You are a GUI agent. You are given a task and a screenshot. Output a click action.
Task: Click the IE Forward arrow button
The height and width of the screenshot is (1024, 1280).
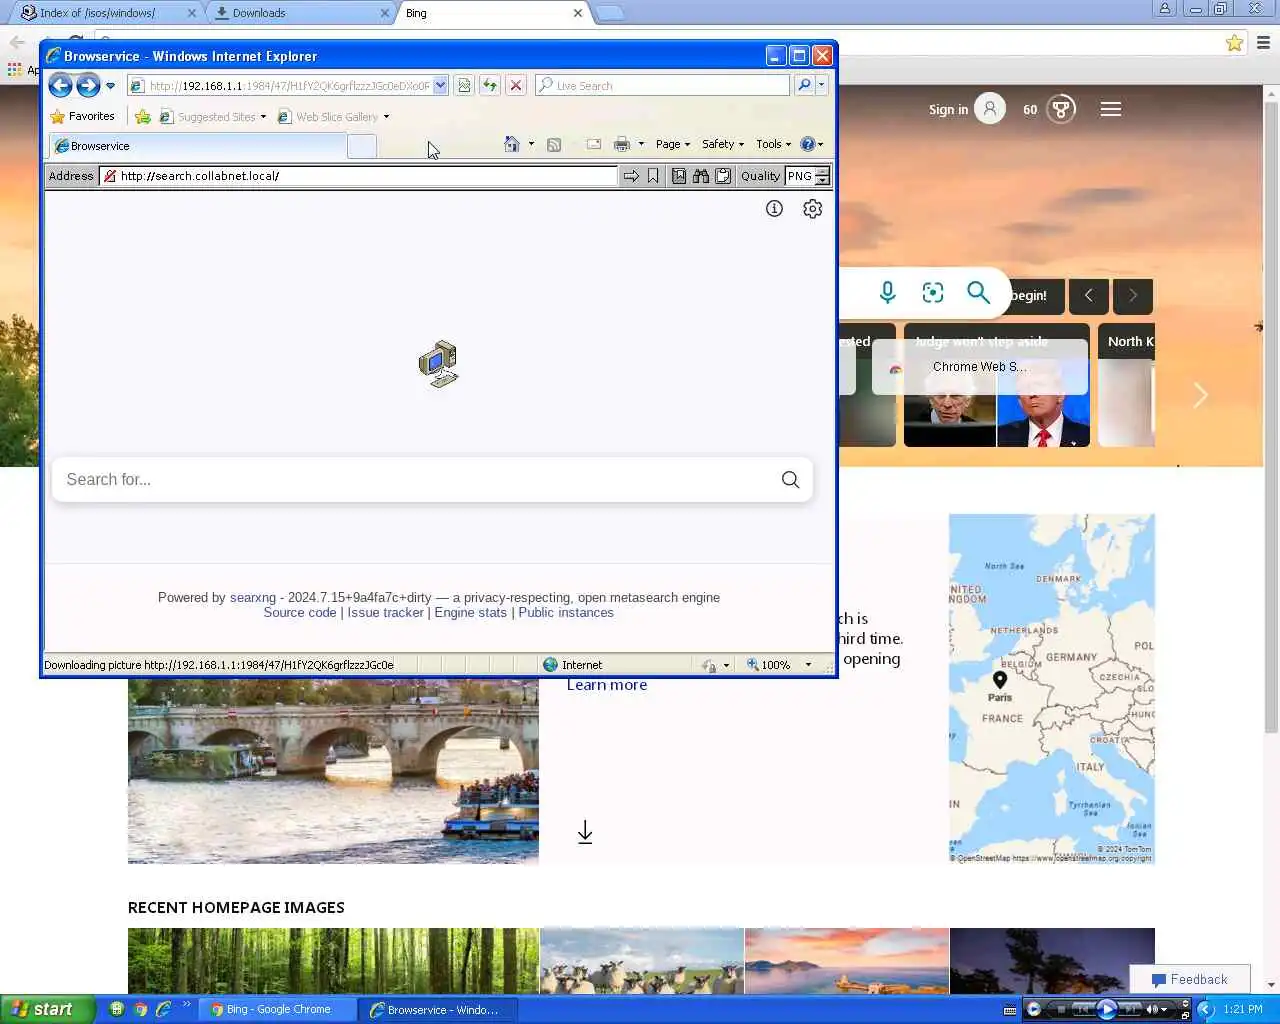pos(88,86)
